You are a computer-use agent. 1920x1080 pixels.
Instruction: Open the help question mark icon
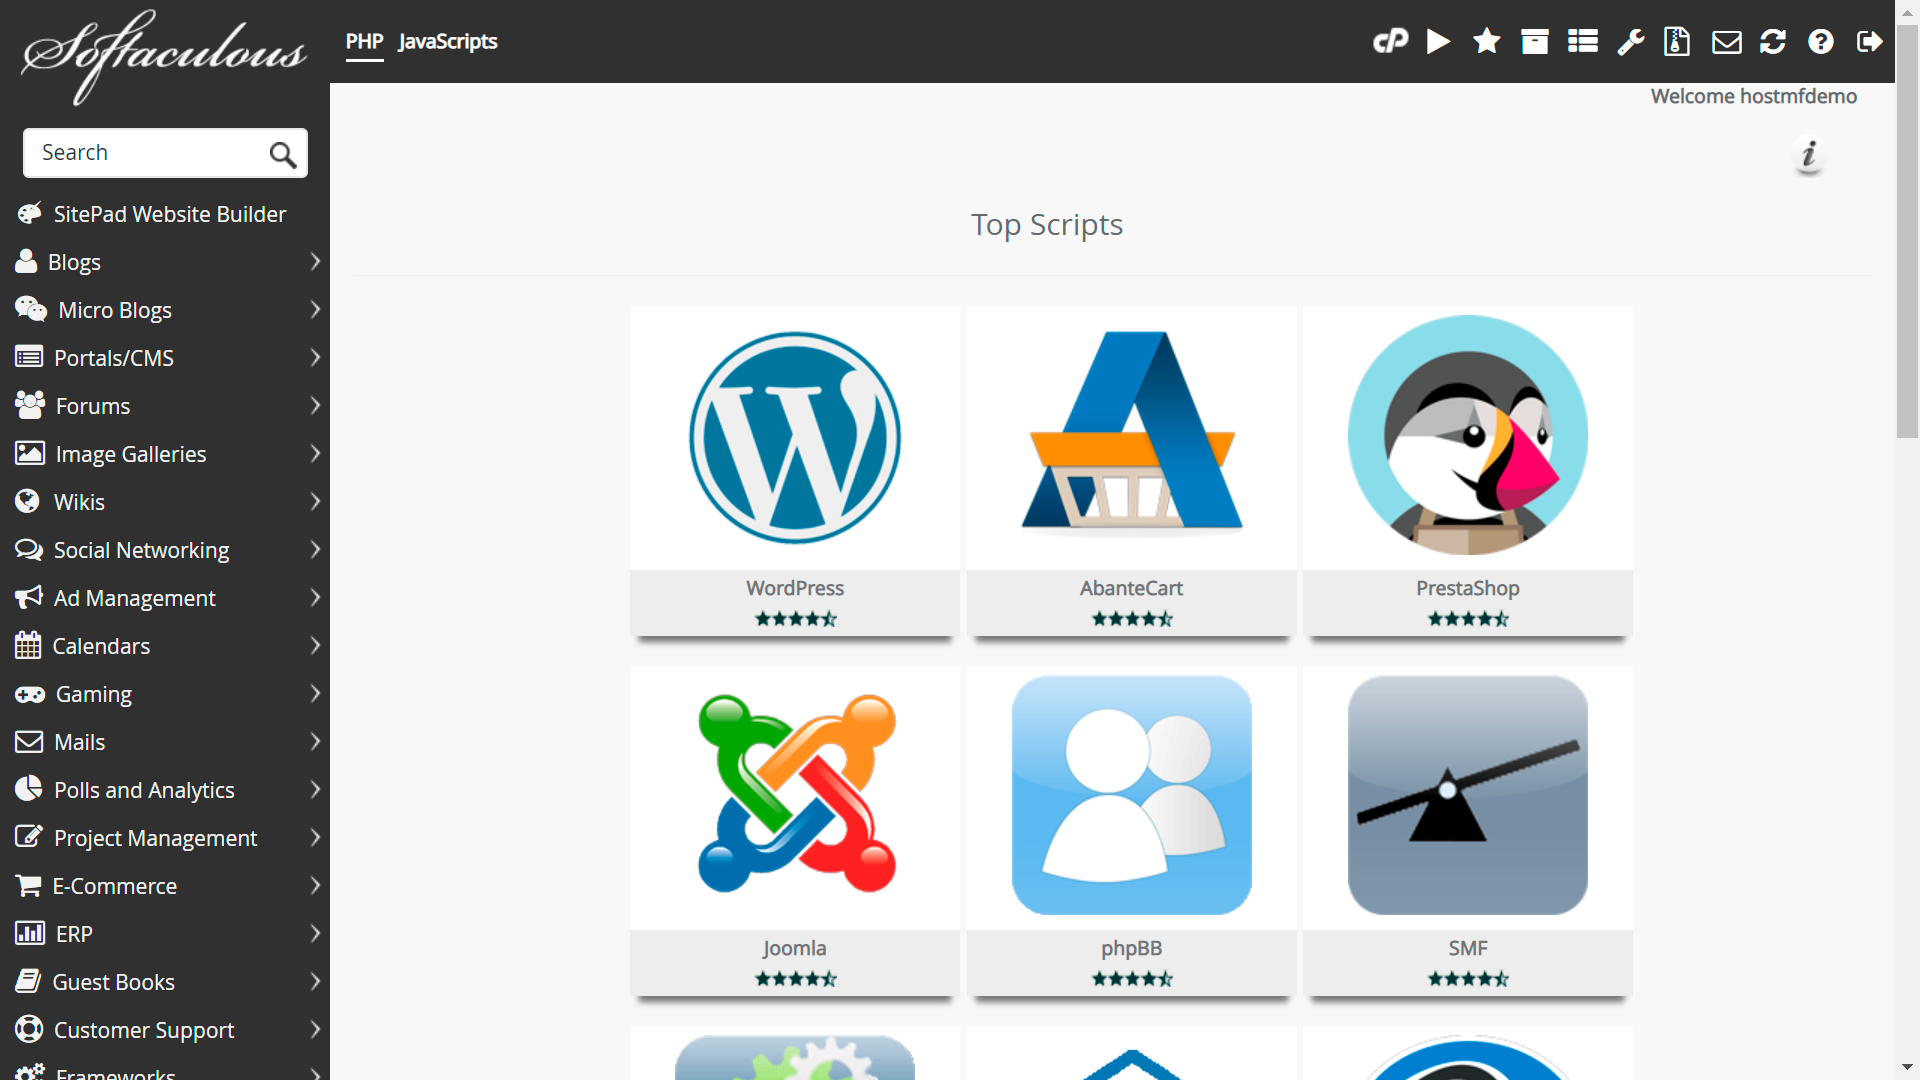click(1821, 41)
